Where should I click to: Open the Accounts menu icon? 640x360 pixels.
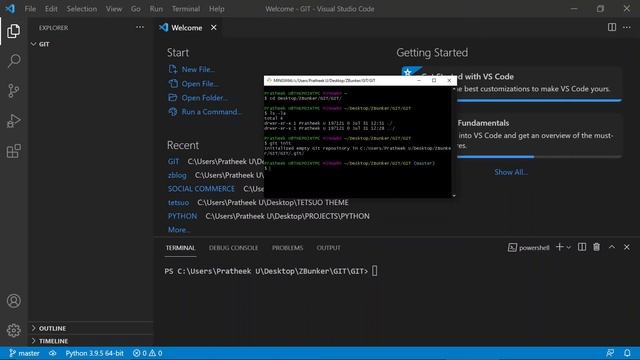tap(13, 301)
